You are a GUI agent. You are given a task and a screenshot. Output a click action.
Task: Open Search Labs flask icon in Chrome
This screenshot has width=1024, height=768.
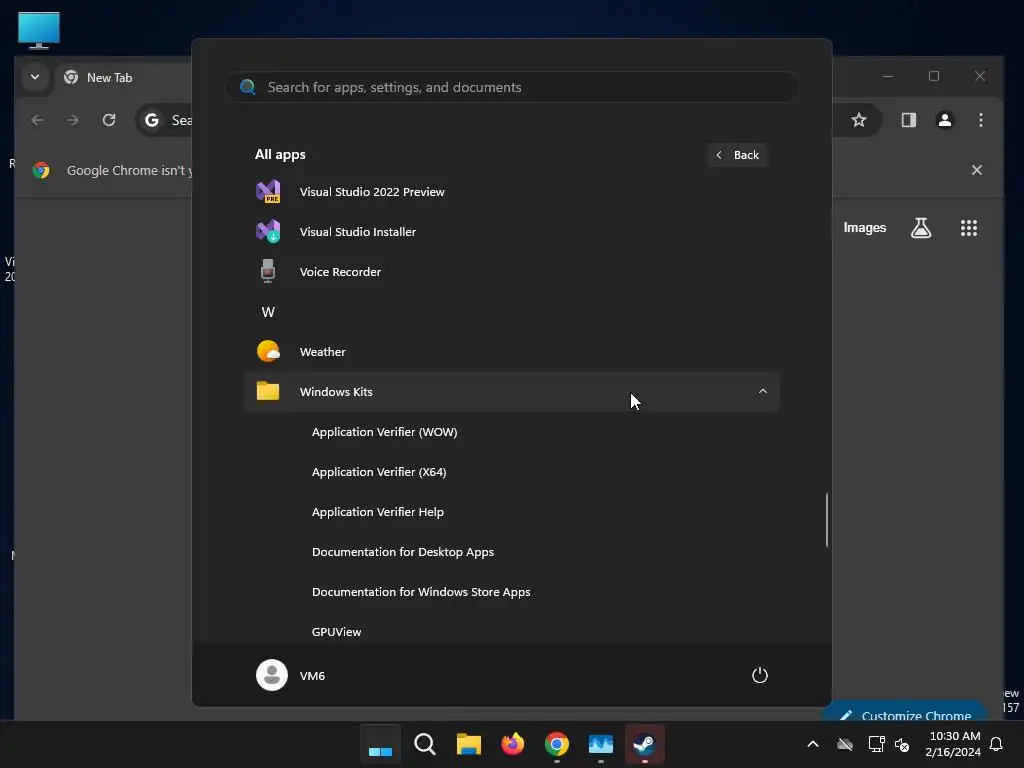[921, 228]
